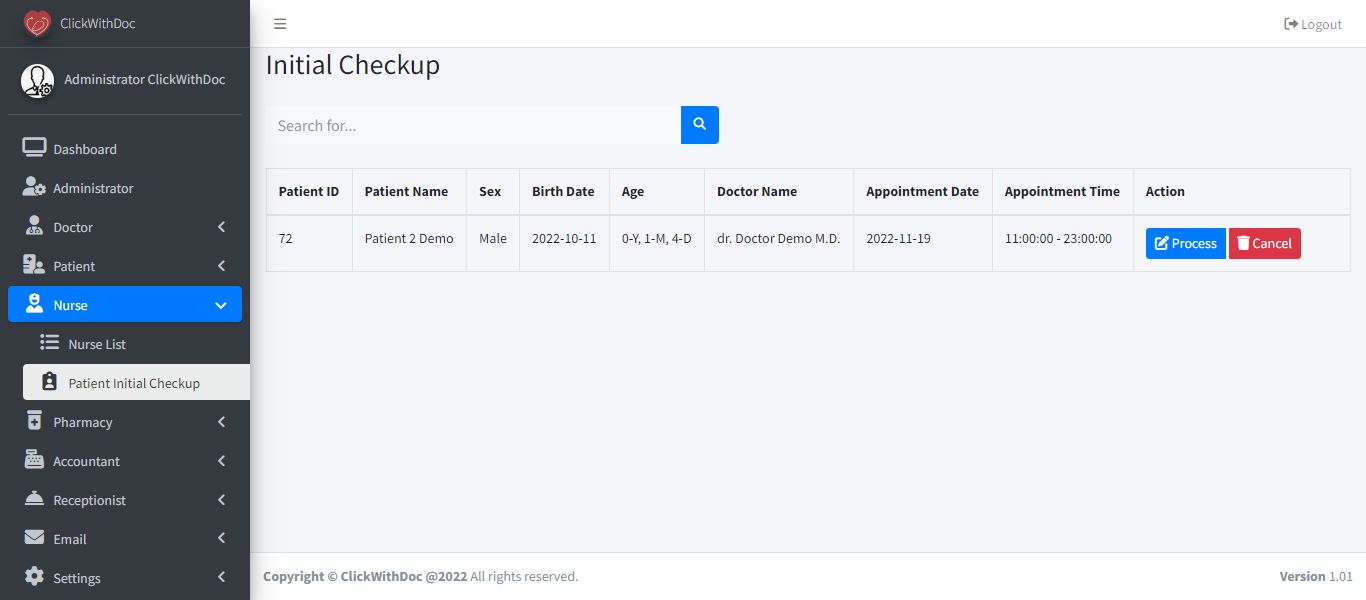
Task: Click the ClickWithDoc heart logo
Action: point(37,23)
